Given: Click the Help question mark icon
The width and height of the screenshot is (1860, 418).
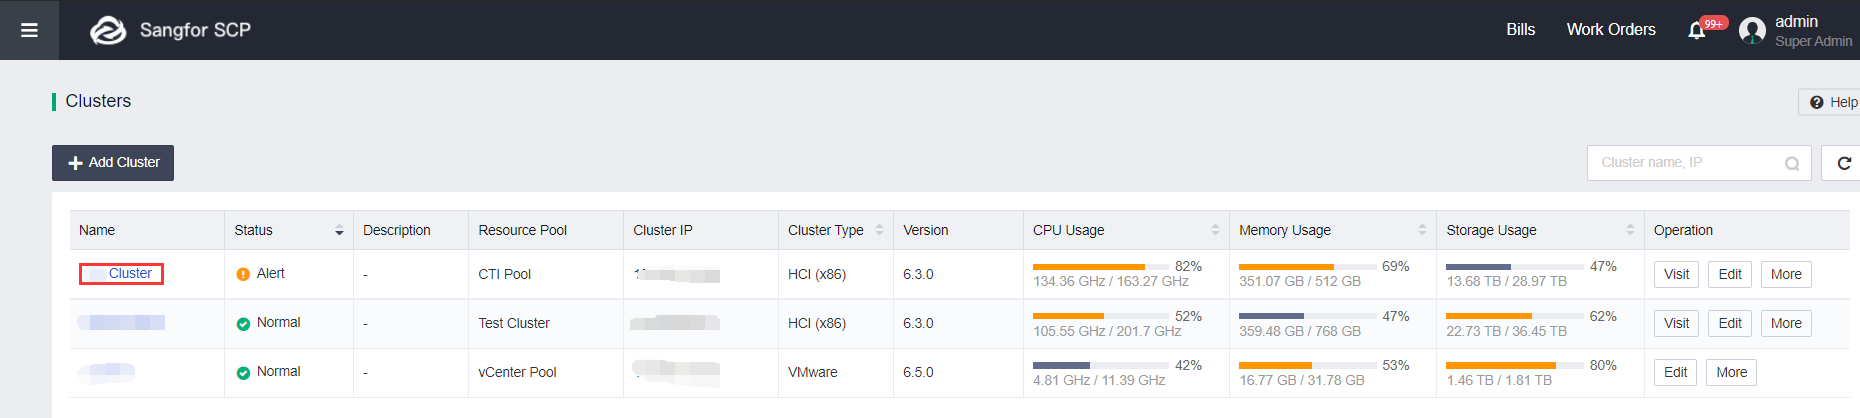Looking at the screenshot, I should (1817, 102).
